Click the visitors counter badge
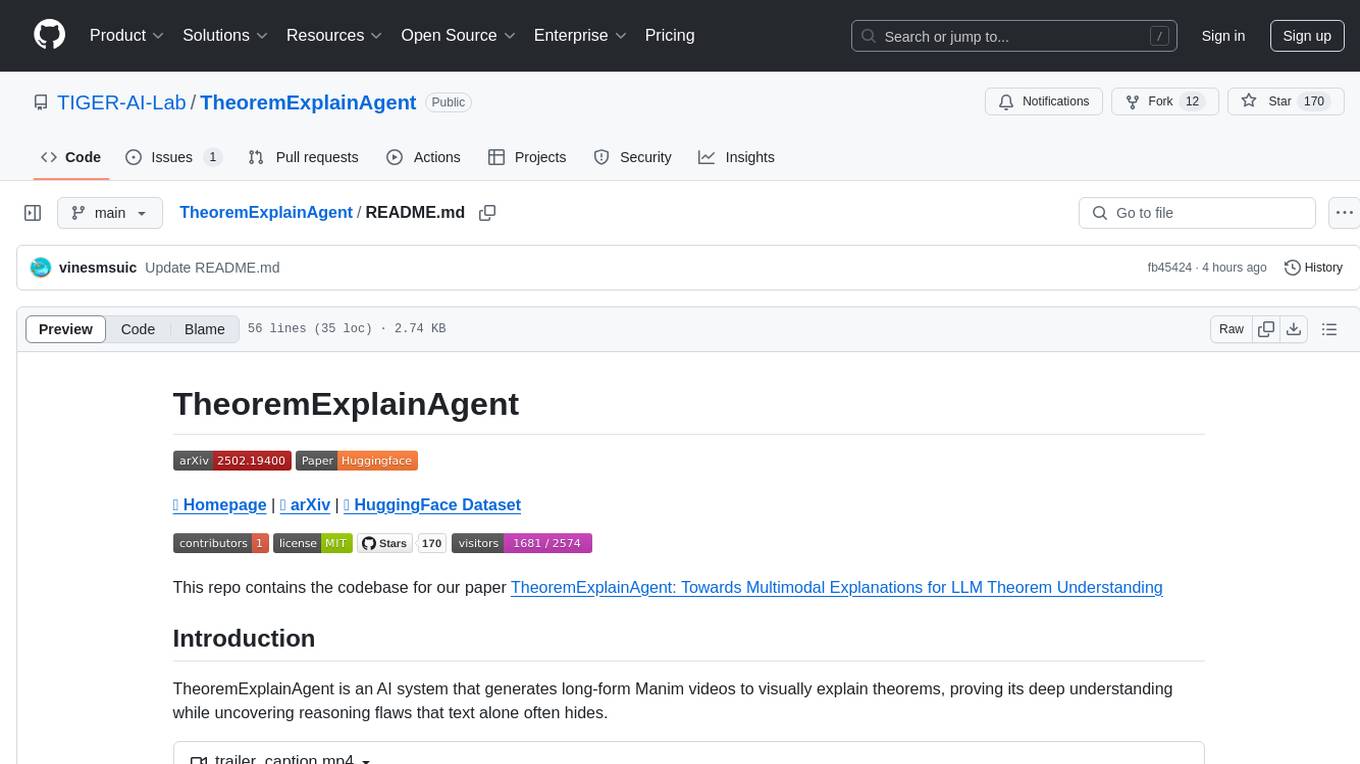Viewport: 1360px width, 764px height. (522, 543)
